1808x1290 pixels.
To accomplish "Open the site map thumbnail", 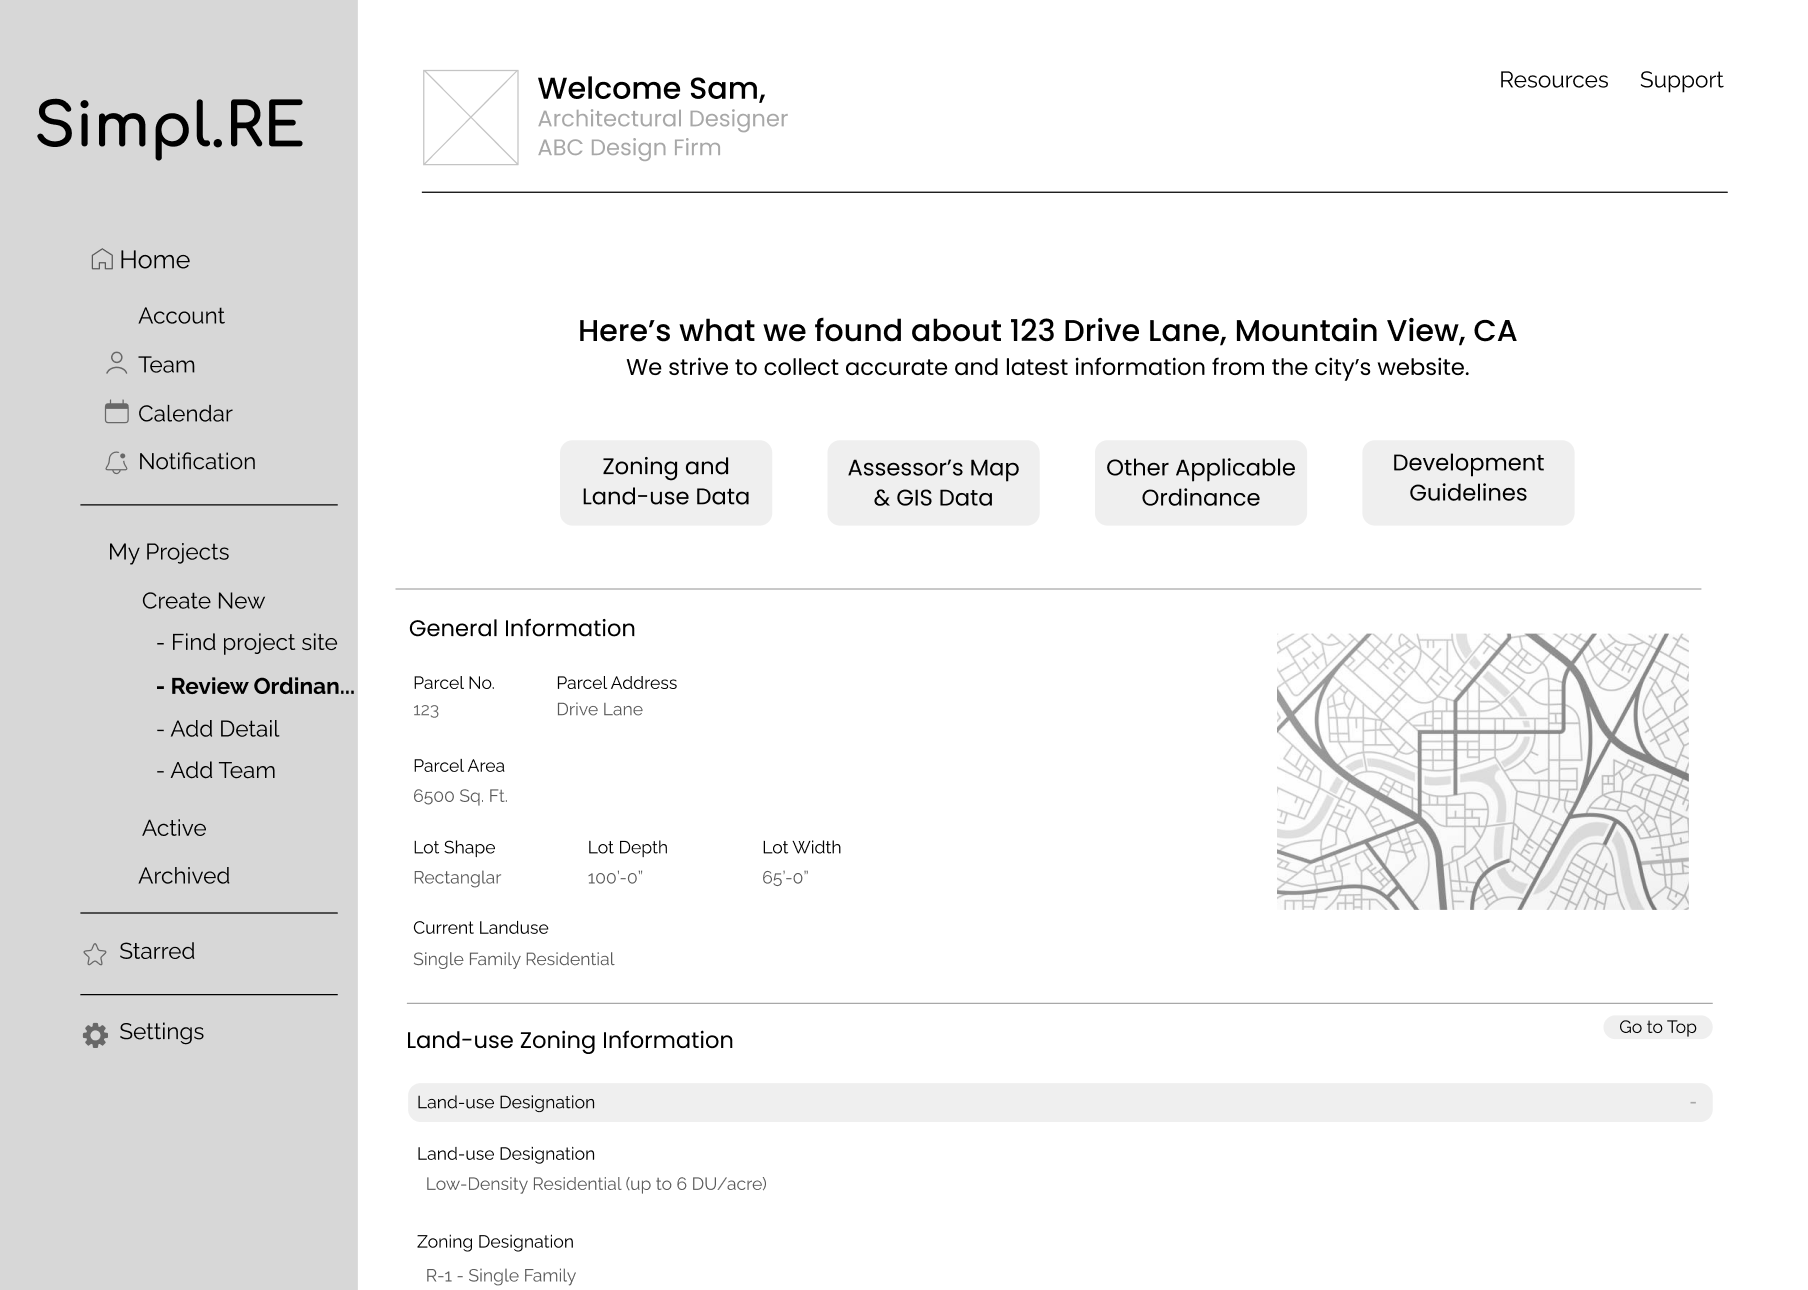I will [x=1483, y=771].
